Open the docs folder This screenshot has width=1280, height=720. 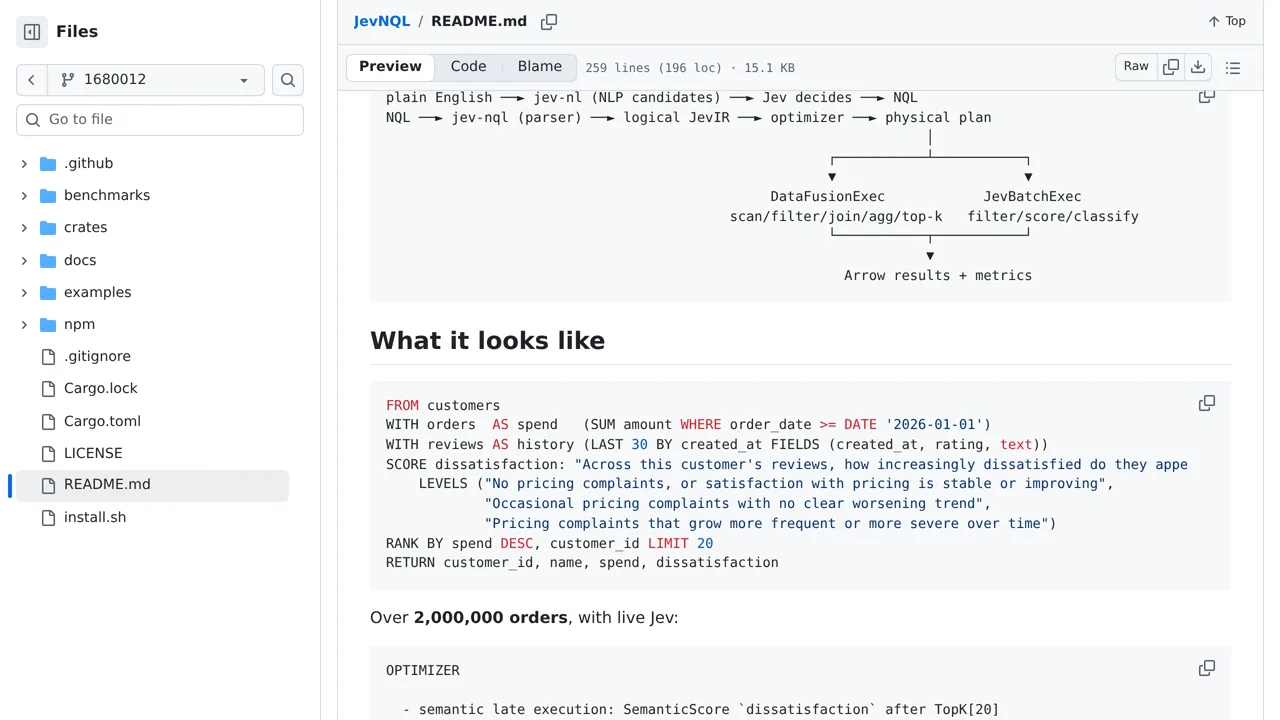coord(80,261)
